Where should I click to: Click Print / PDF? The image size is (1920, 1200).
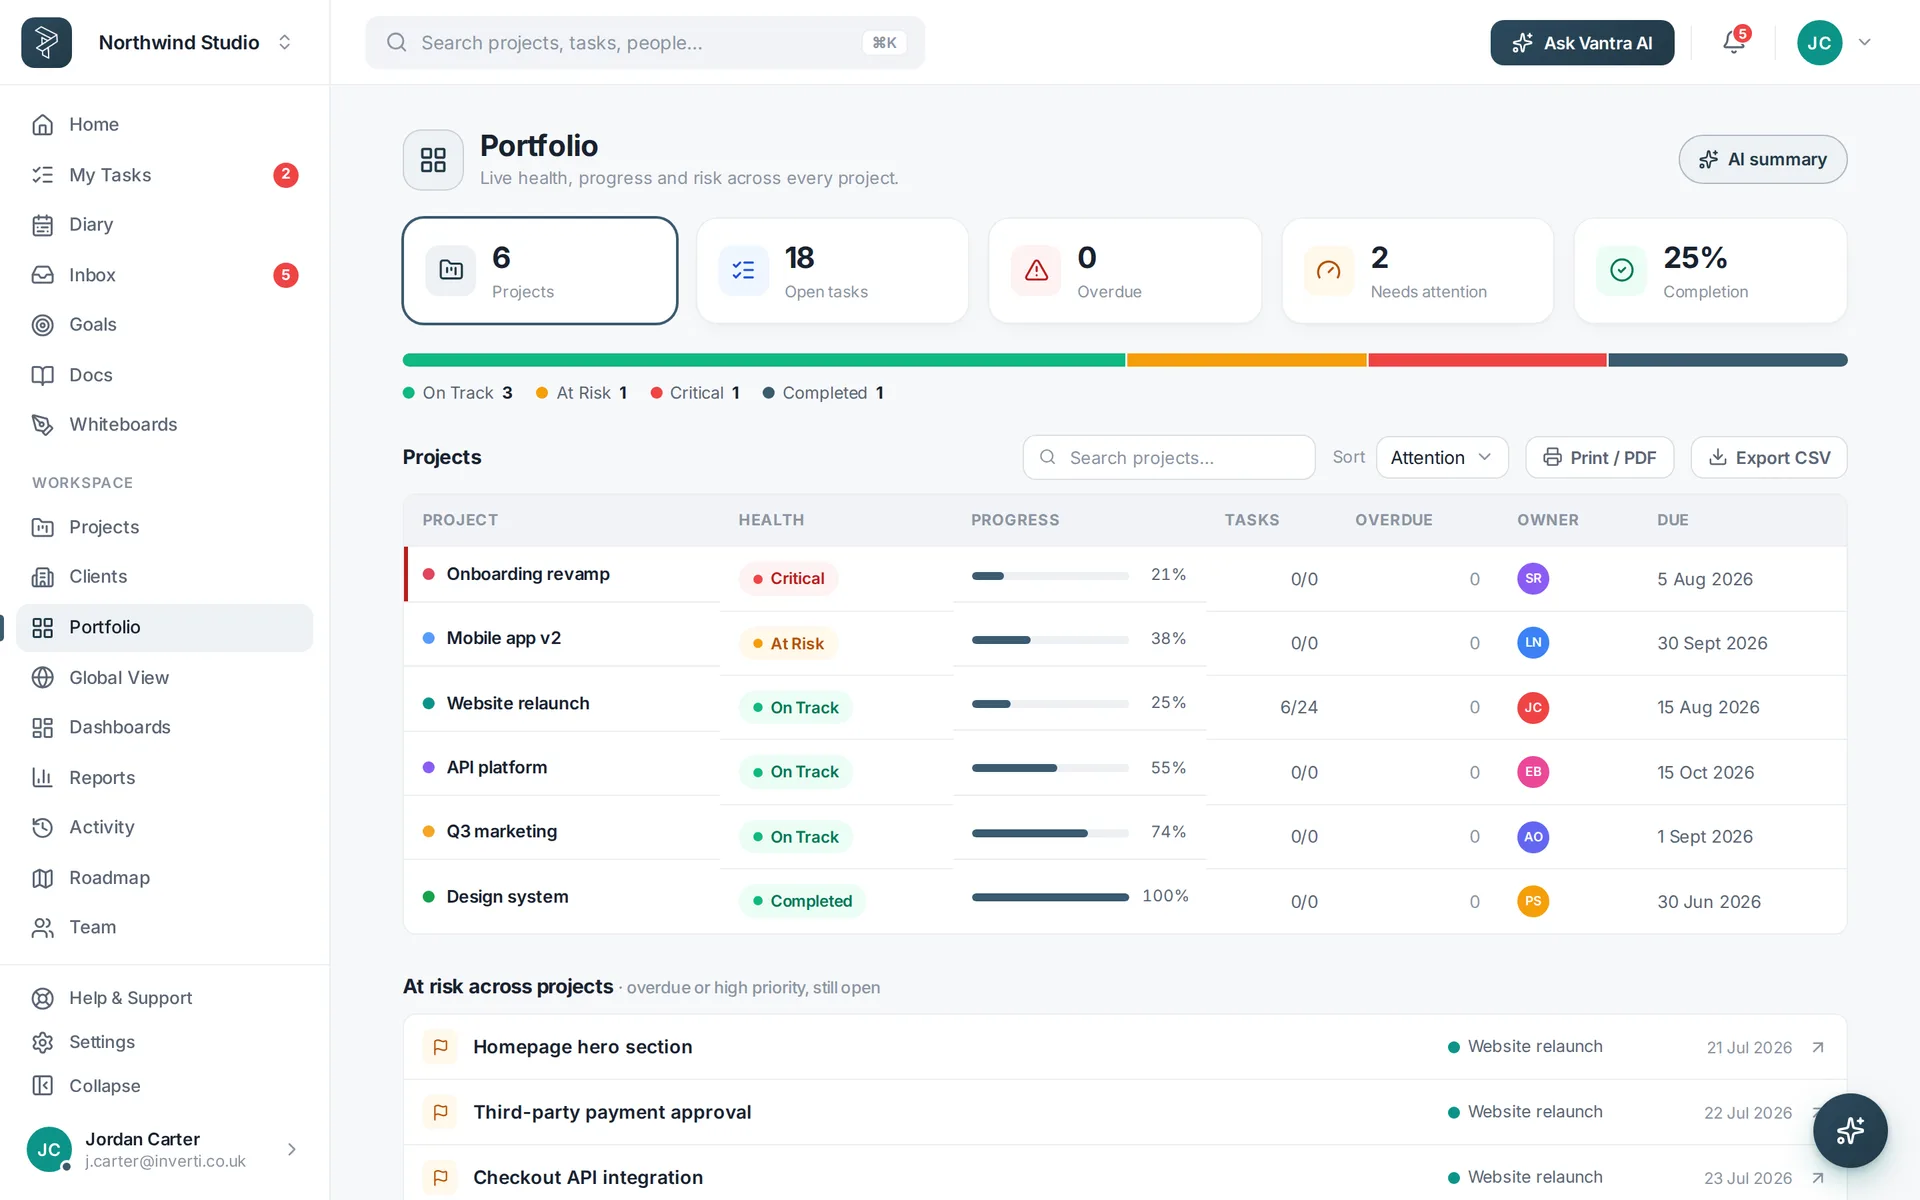click(x=1599, y=457)
